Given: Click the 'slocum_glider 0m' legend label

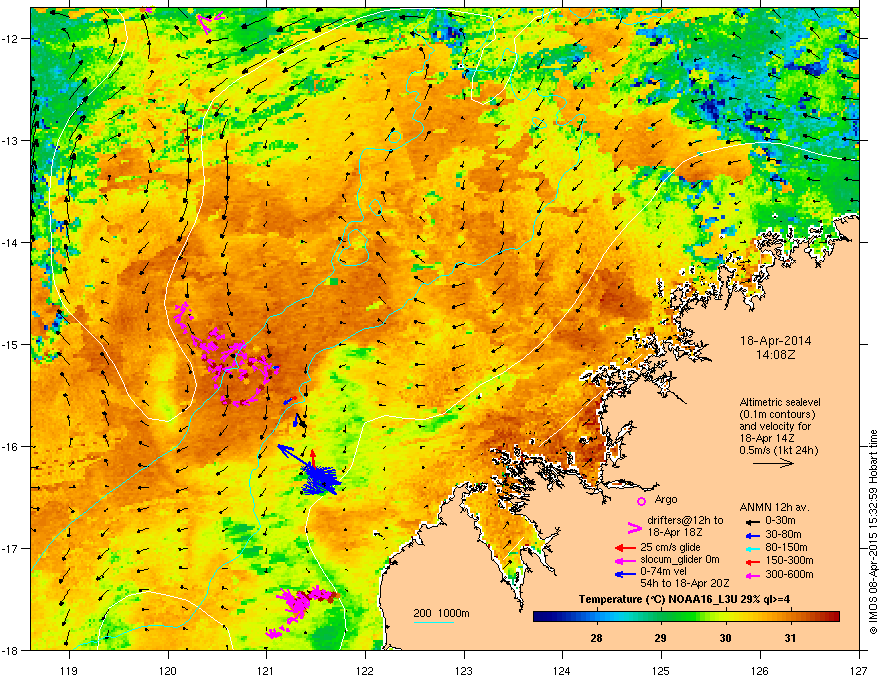Looking at the screenshot, I should coord(680,560).
